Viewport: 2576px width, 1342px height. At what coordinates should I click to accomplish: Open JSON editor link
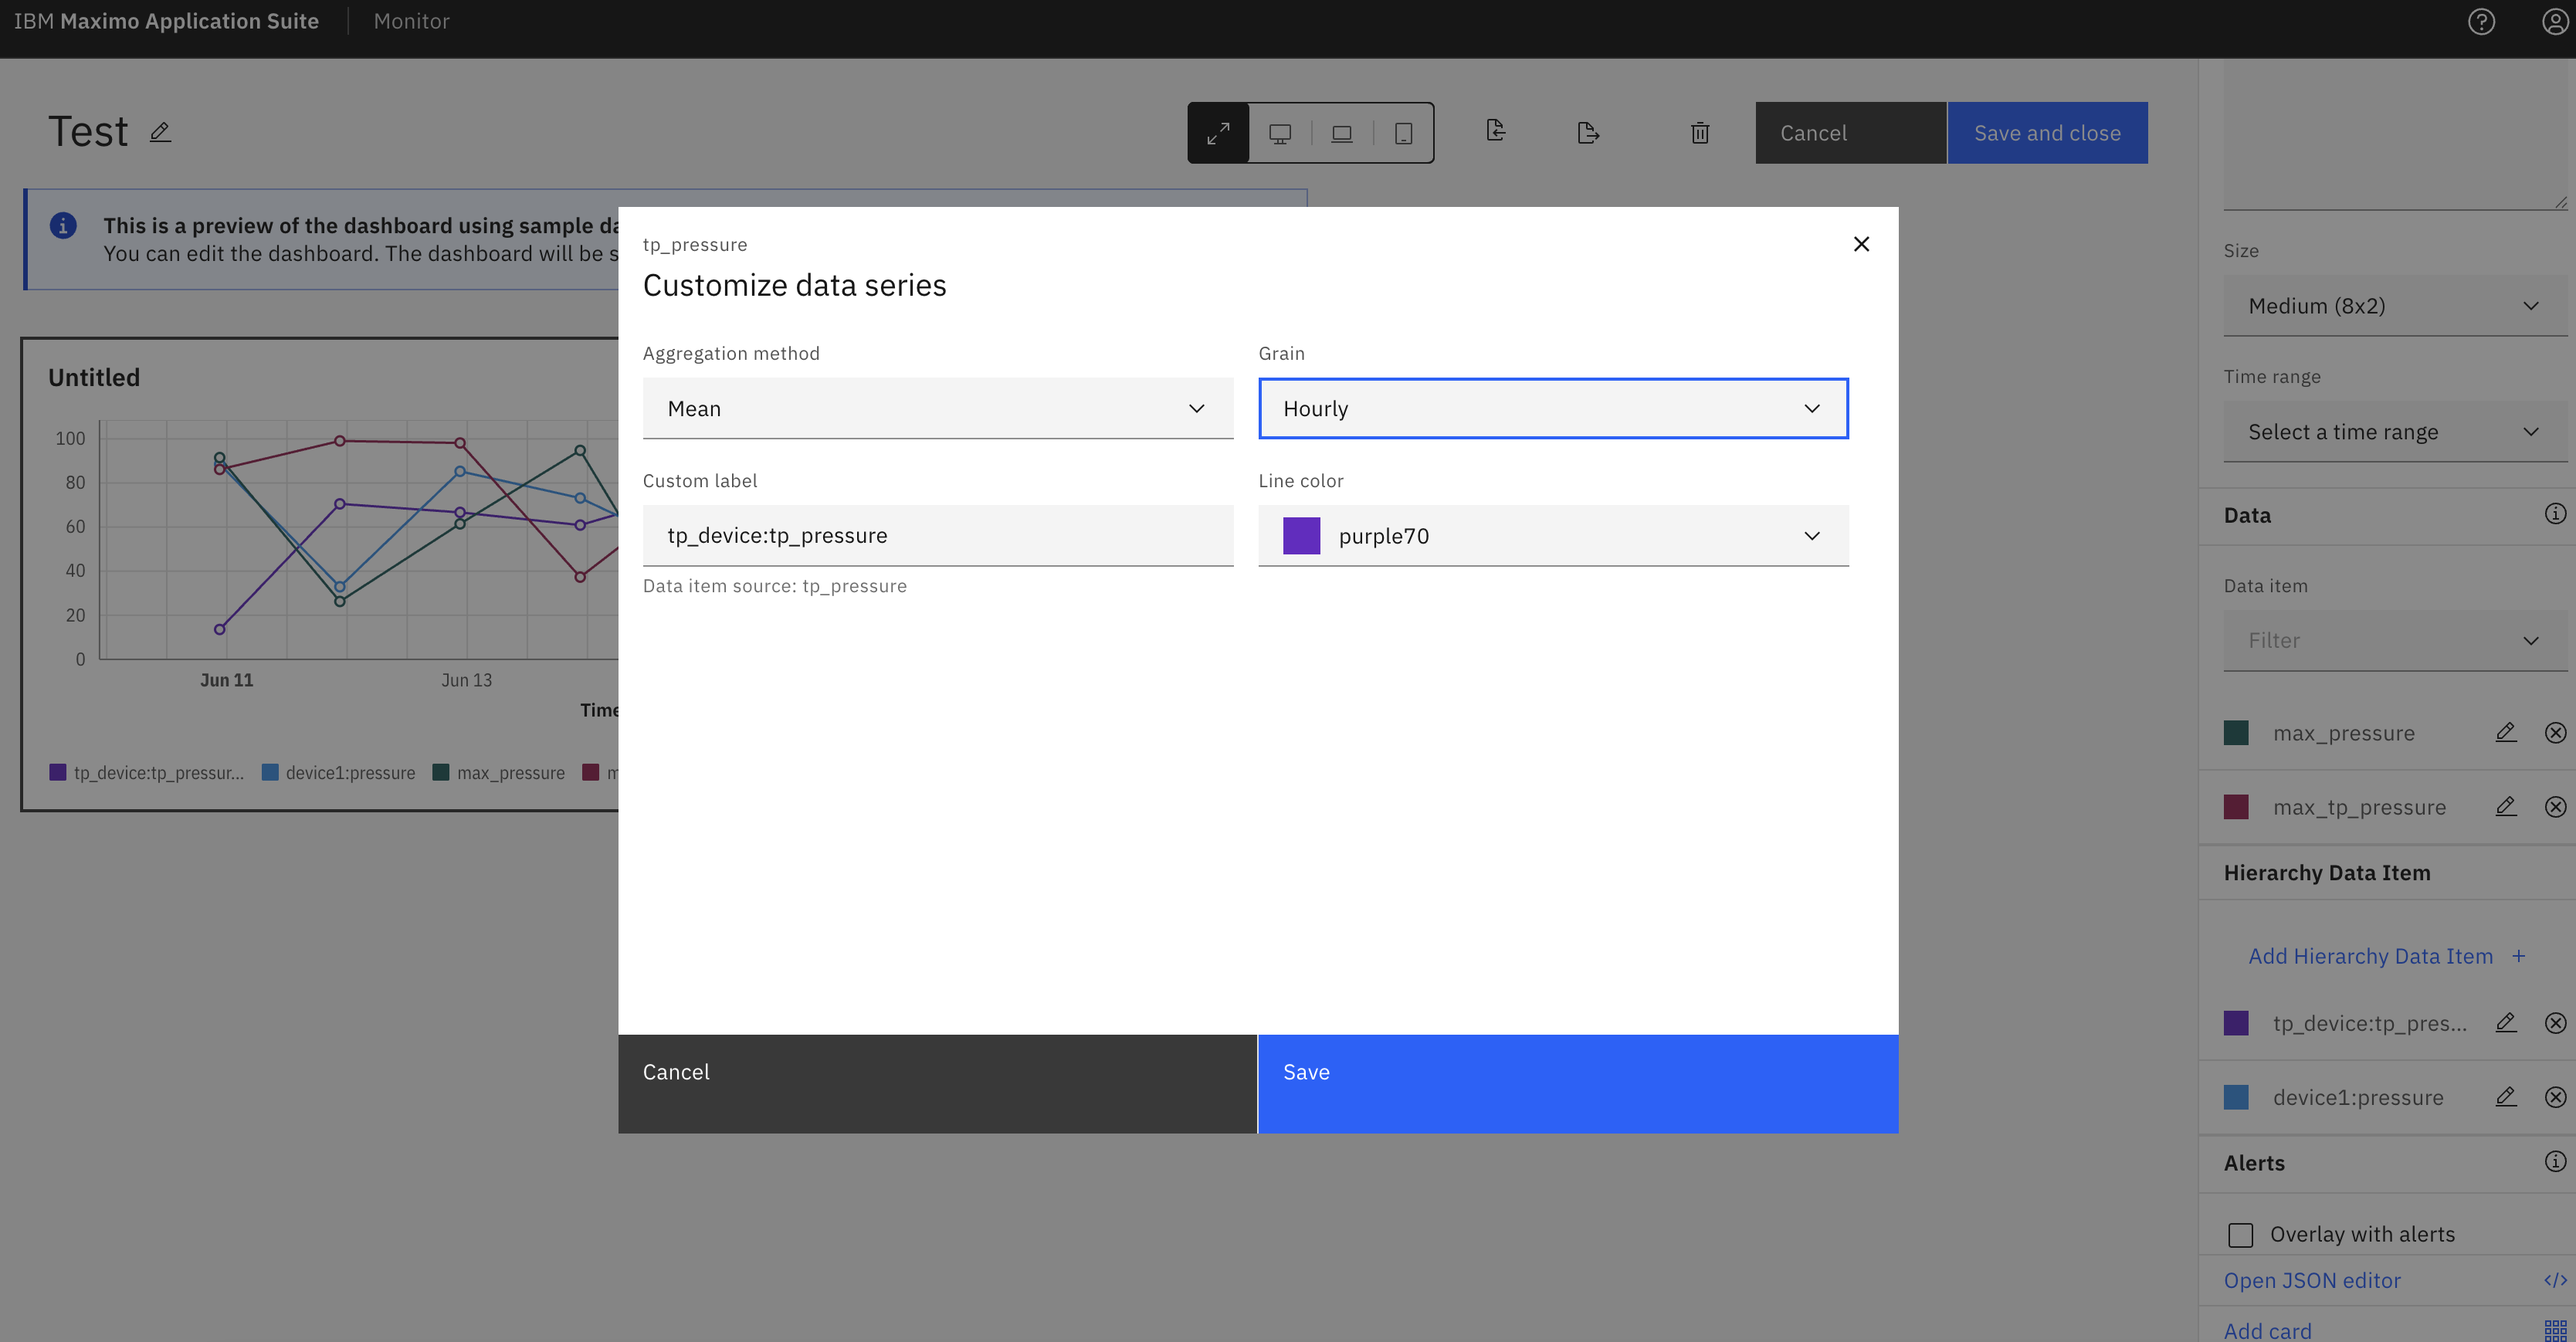tap(2312, 1280)
